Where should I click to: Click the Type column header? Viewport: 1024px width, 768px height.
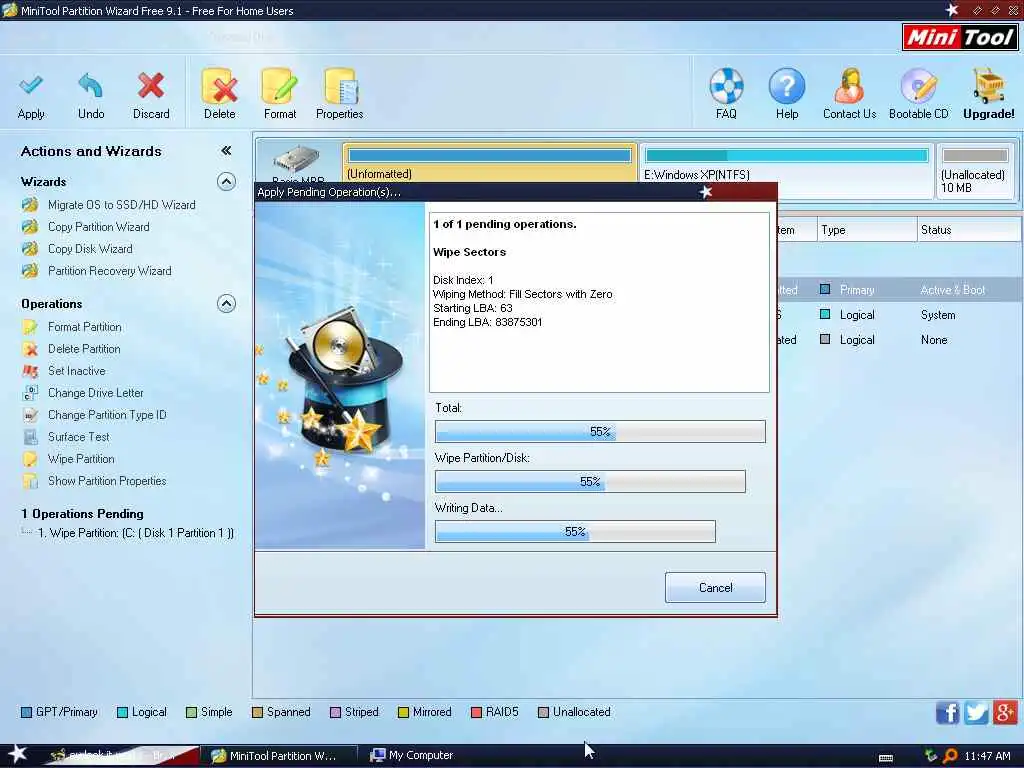pyautogui.click(x=867, y=230)
